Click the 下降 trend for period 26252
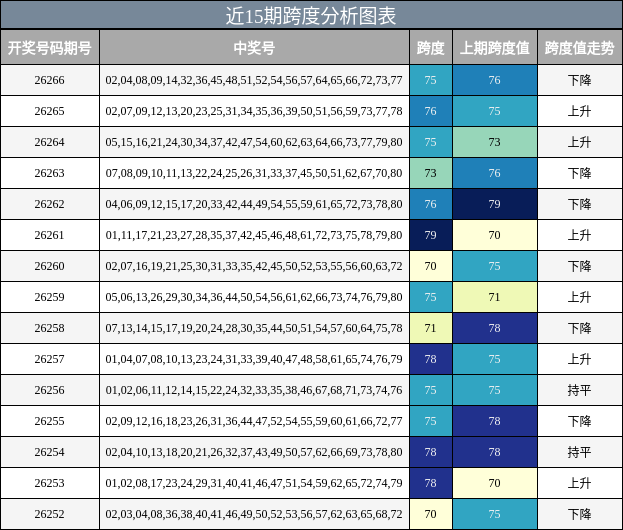This screenshot has height=530, width=623. coord(579,514)
